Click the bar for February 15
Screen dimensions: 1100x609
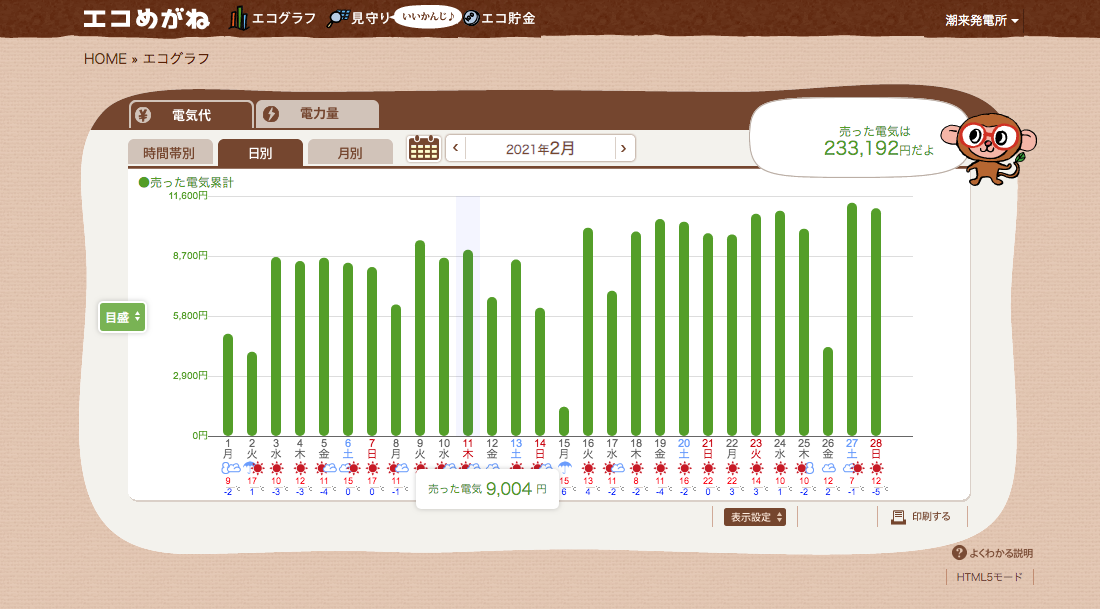564,421
